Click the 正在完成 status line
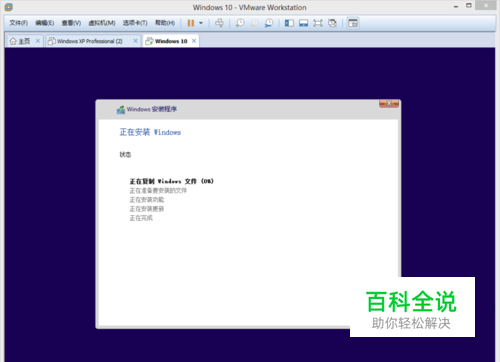 (x=141, y=218)
